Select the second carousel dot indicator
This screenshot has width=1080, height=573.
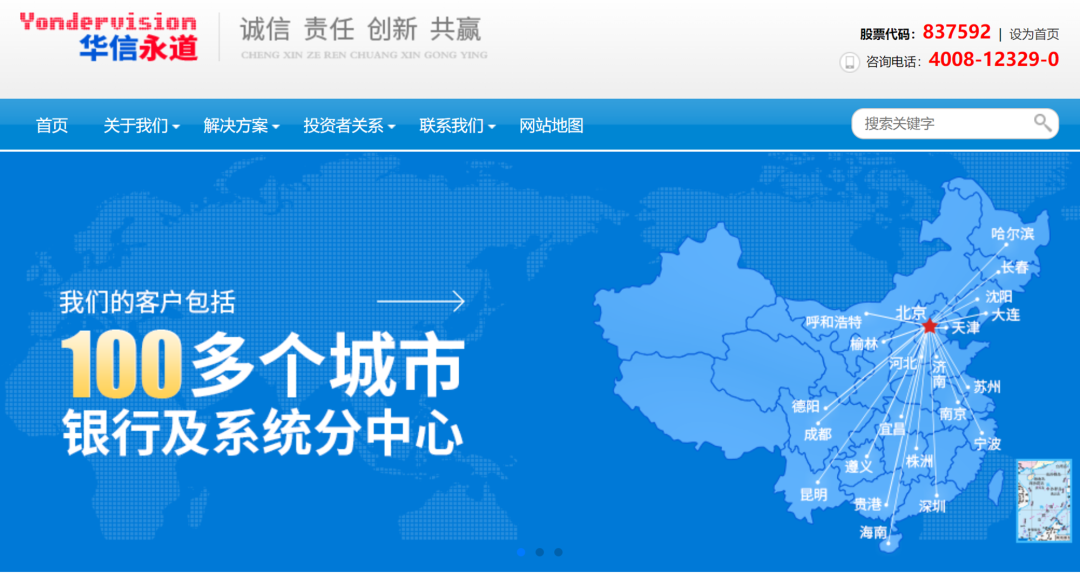click(x=540, y=552)
